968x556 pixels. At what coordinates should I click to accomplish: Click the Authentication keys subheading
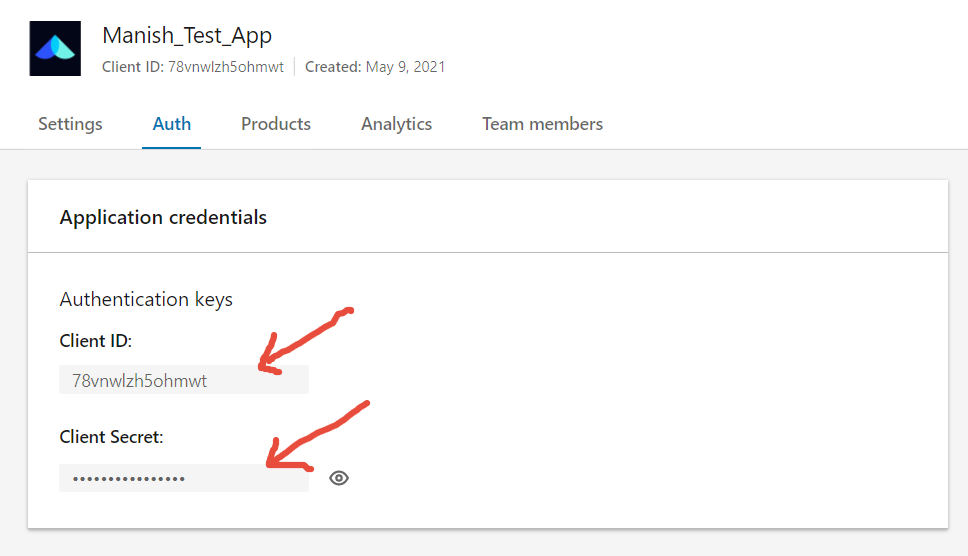[x=146, y=299]
